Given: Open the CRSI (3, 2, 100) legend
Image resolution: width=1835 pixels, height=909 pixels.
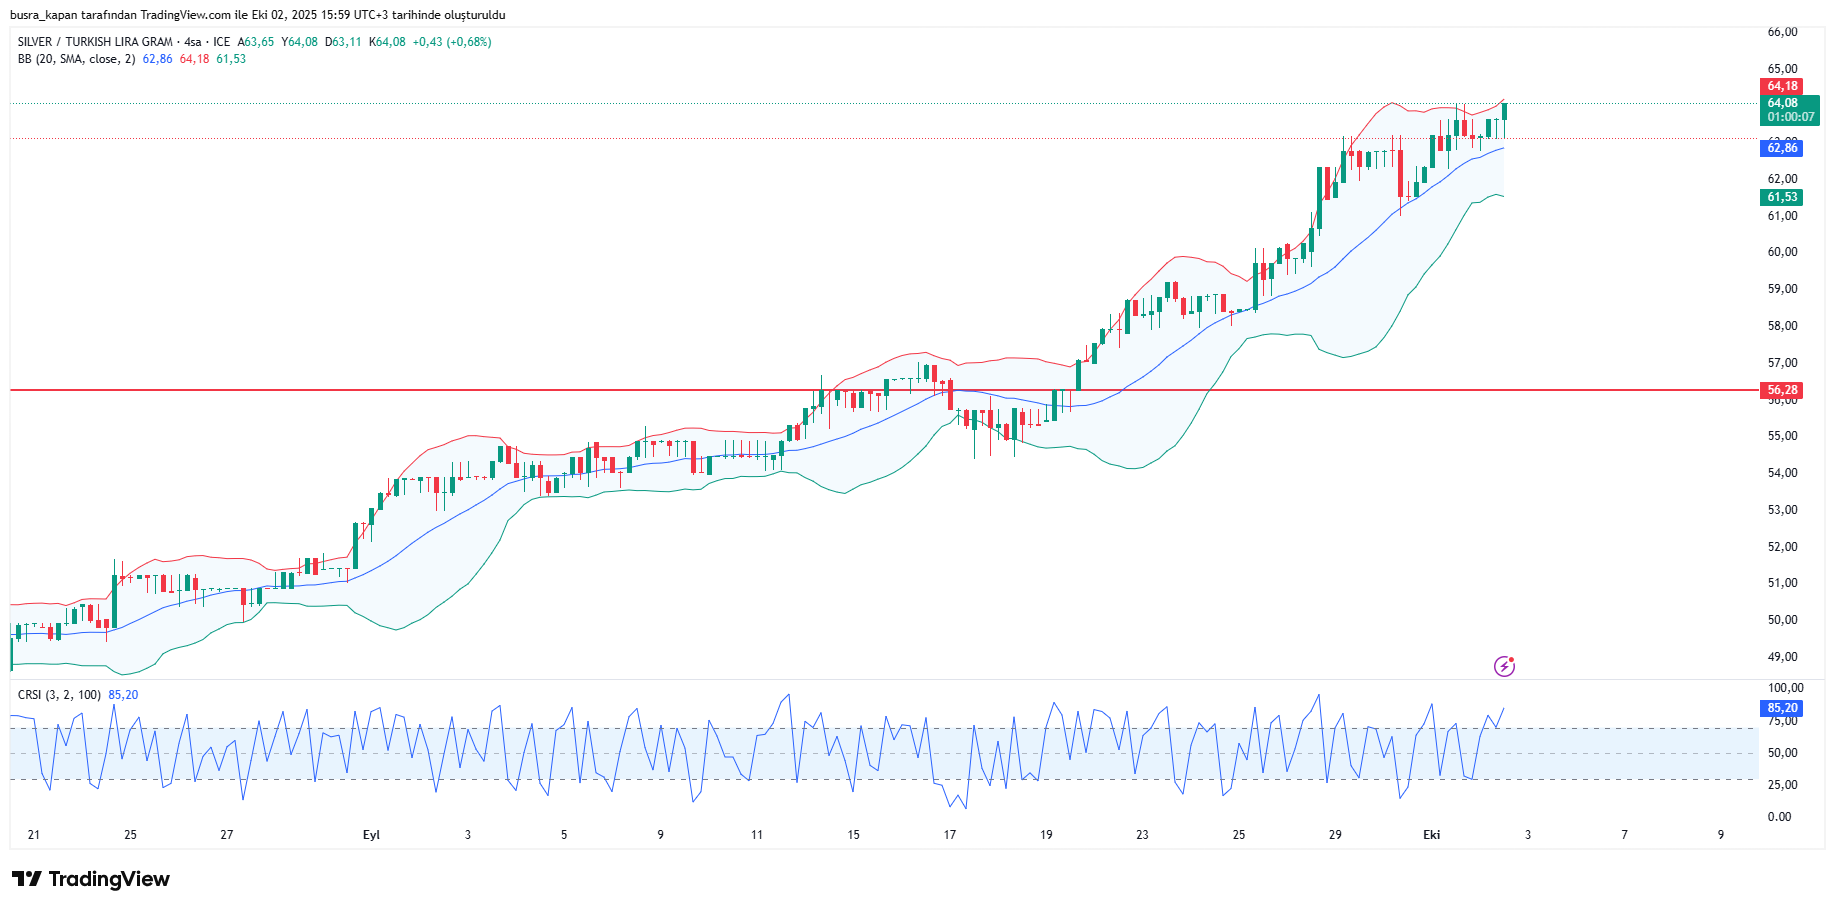Looking at the screenshot, I should (x=59, y=695).
